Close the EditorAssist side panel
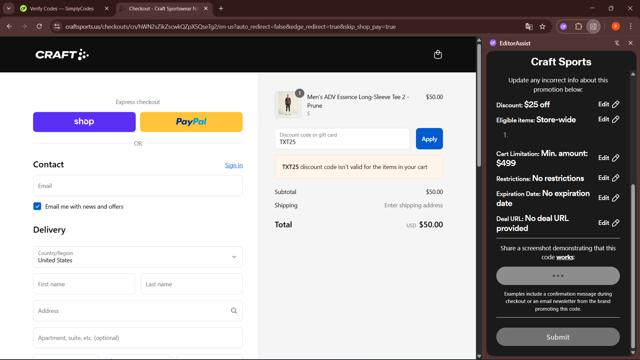The image size is (640, 360). [630, 43]
